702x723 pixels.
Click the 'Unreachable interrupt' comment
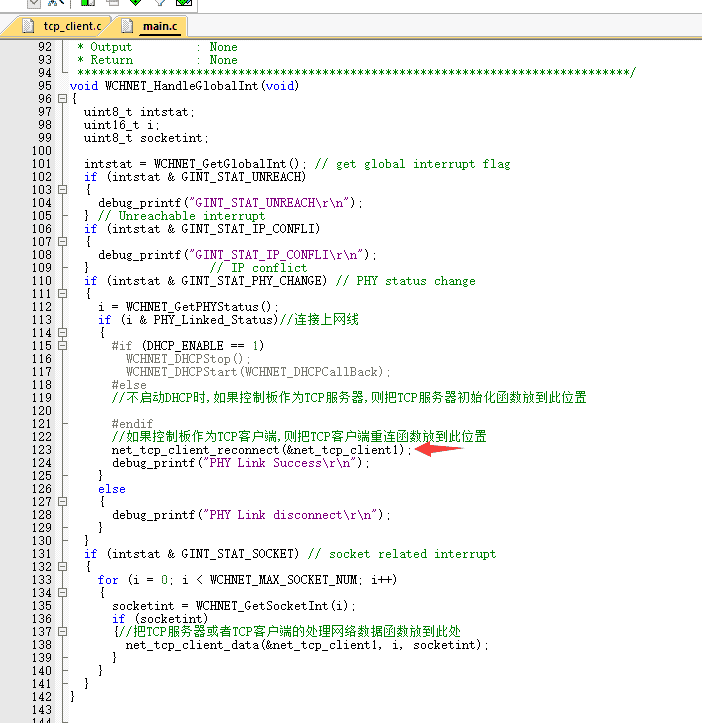tap(181, 216)
